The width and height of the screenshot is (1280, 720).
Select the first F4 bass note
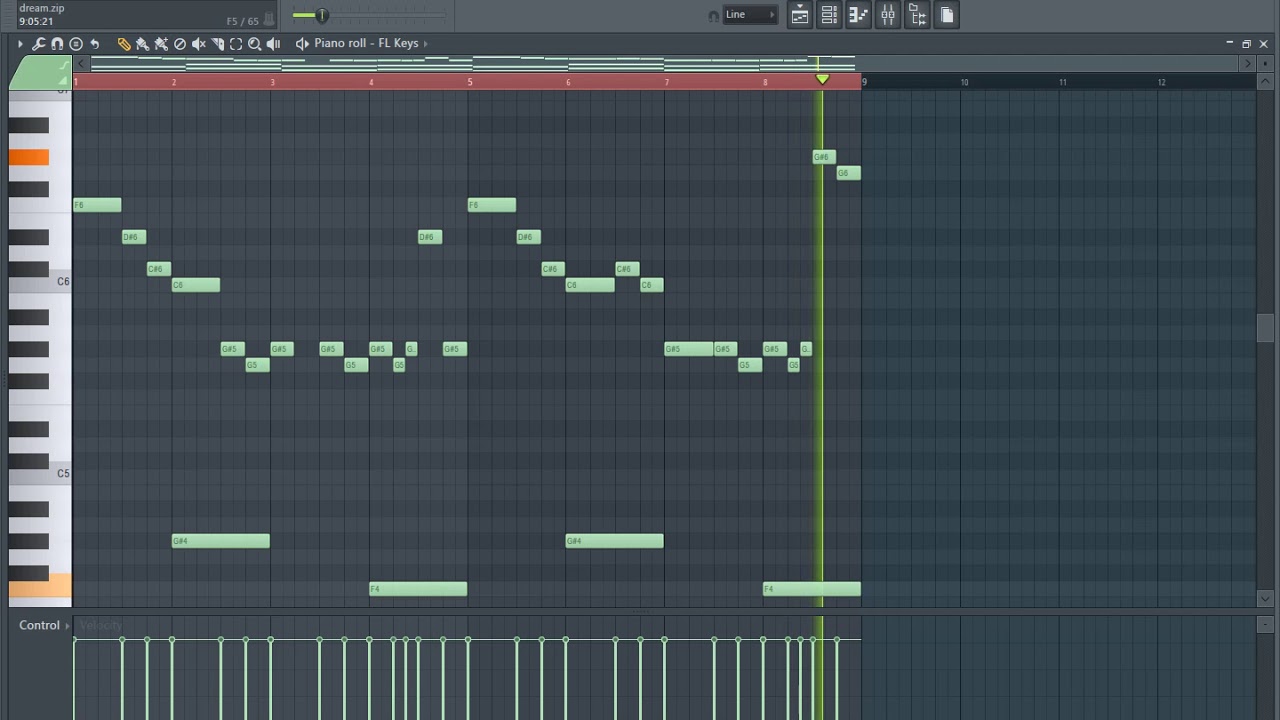(418, 589)
